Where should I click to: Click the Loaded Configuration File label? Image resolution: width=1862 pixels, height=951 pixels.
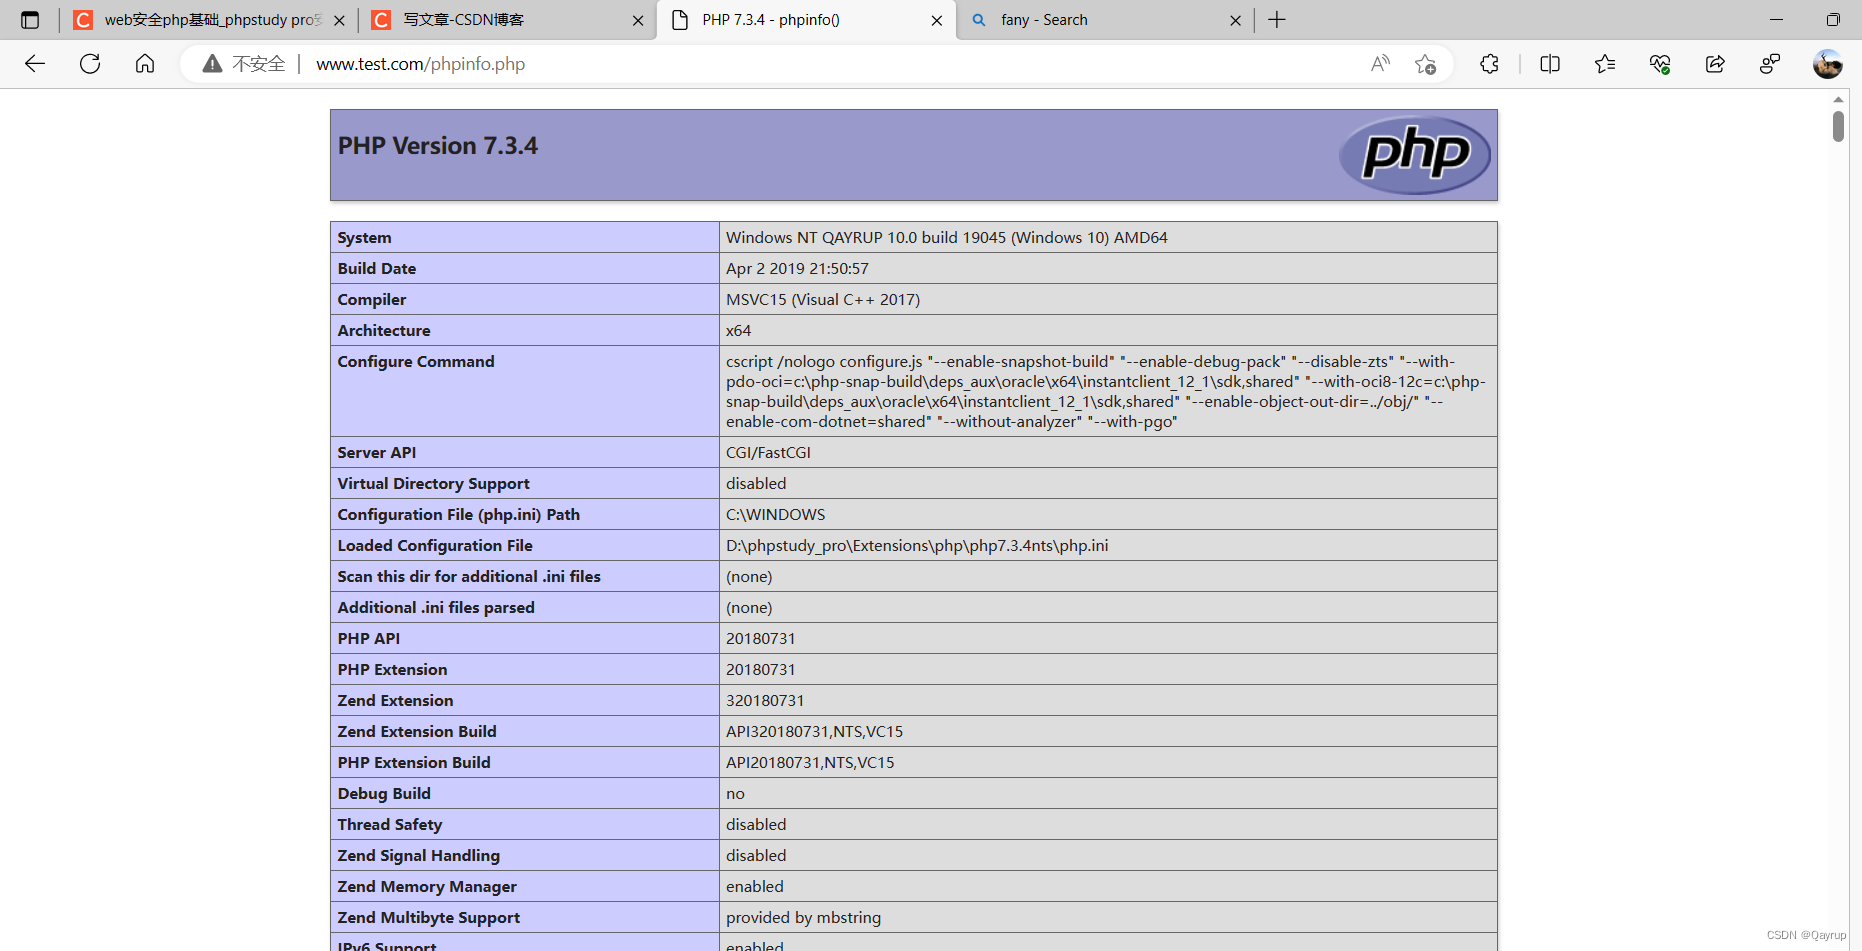435,546
